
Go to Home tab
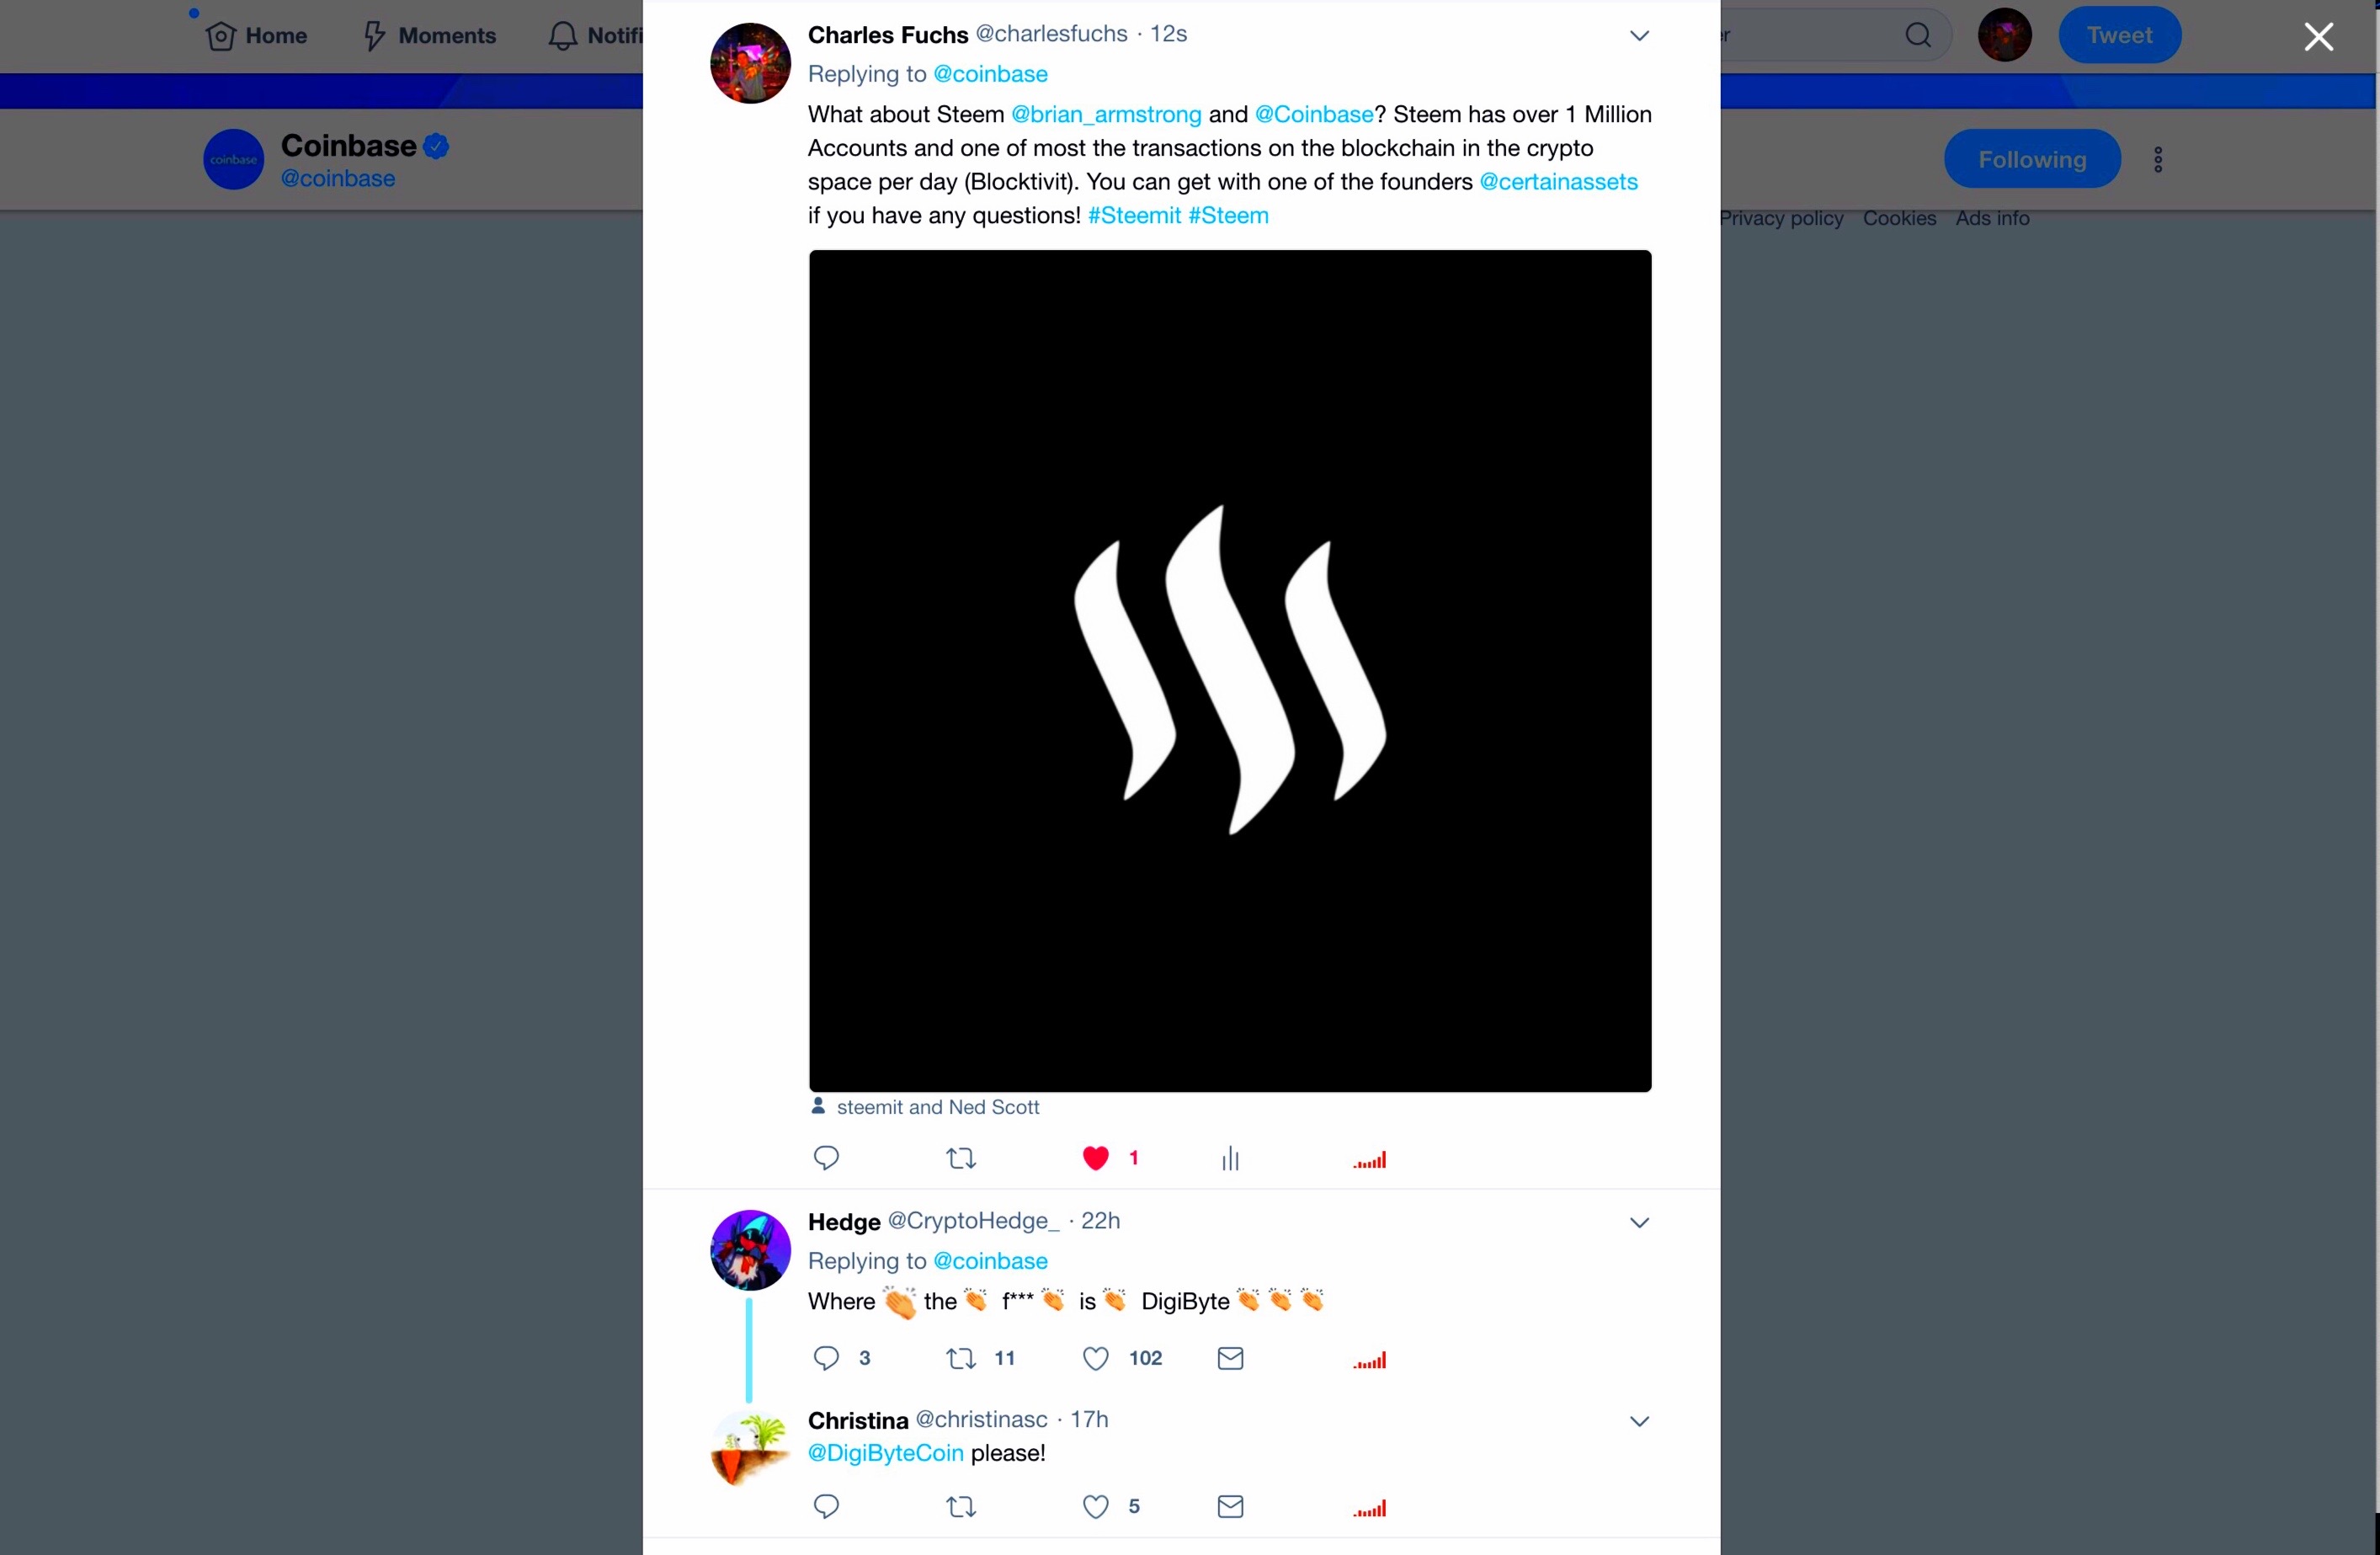[256, 36]
